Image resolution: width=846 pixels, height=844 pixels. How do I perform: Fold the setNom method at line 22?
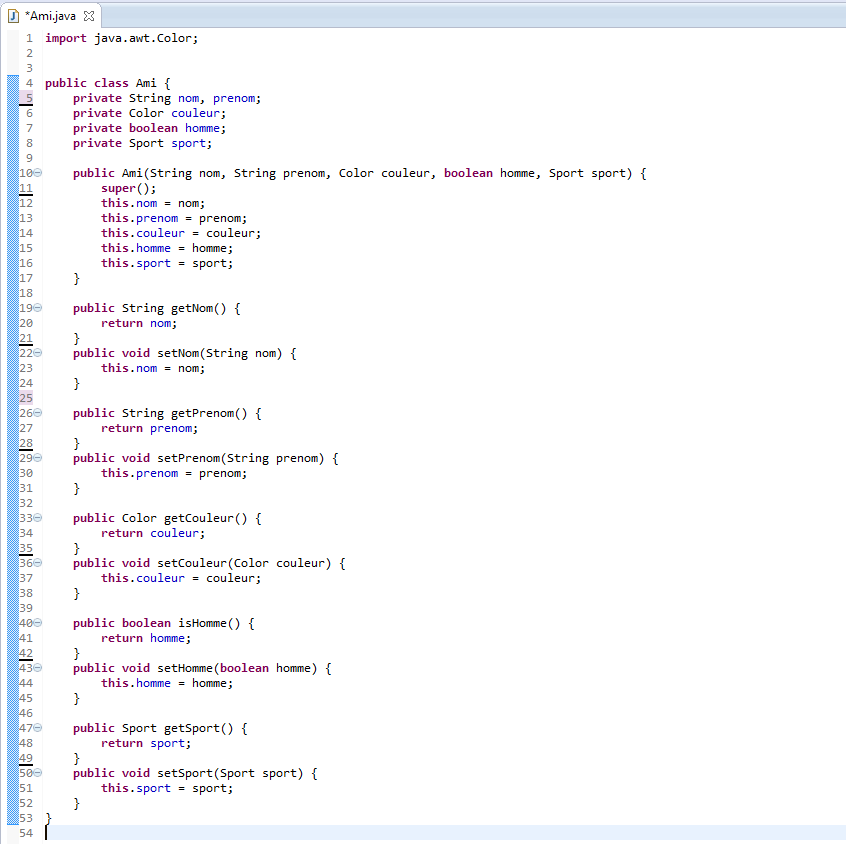pos(38,354)
